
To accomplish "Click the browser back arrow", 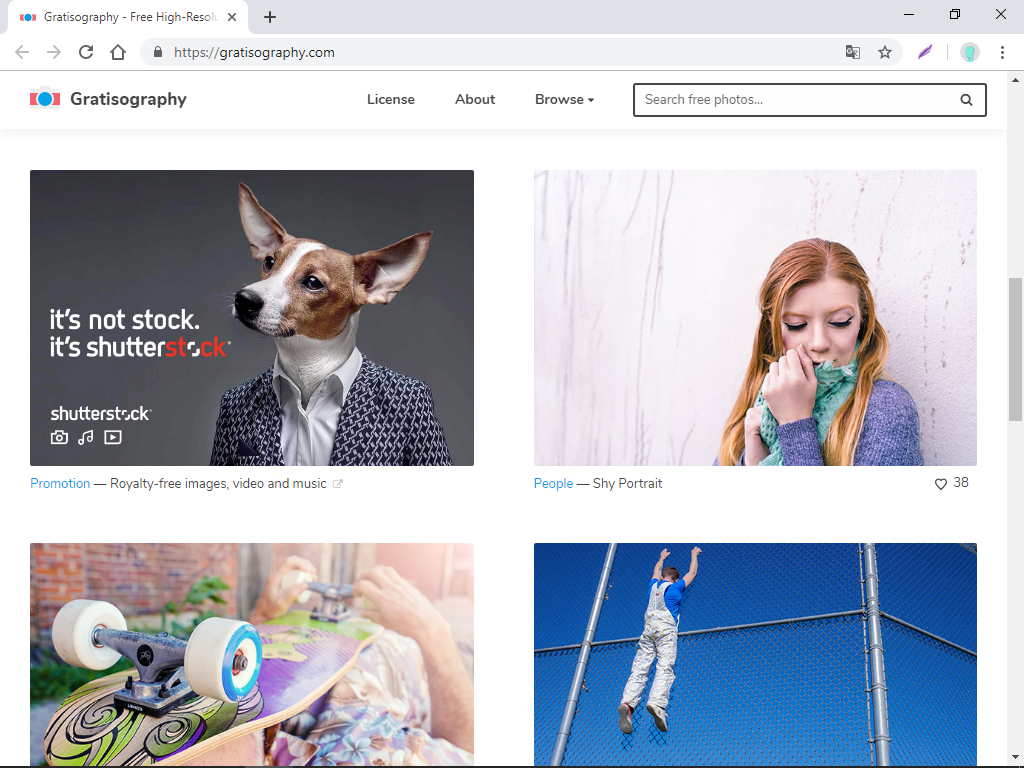I will (x=22, y=52).
